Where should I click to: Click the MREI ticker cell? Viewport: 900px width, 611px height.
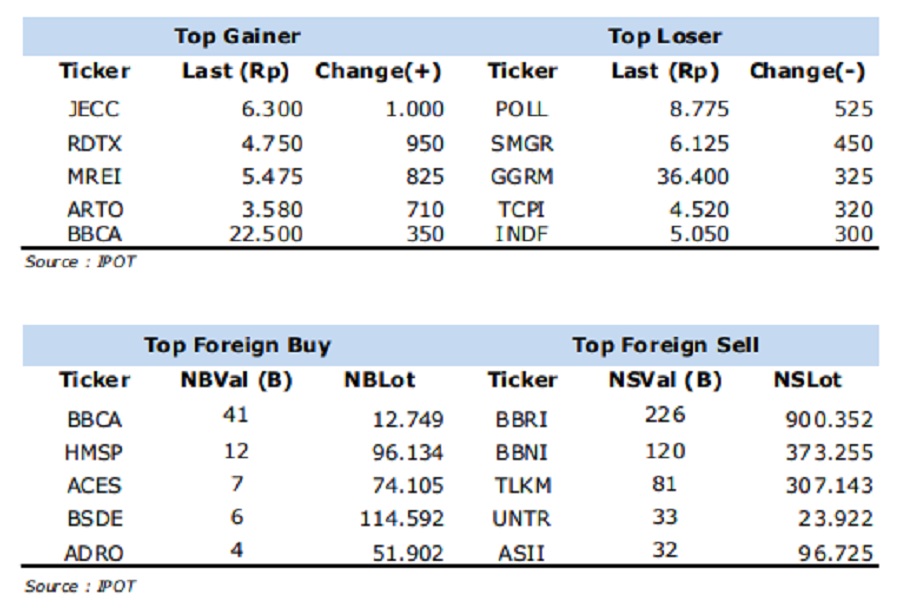94,177
